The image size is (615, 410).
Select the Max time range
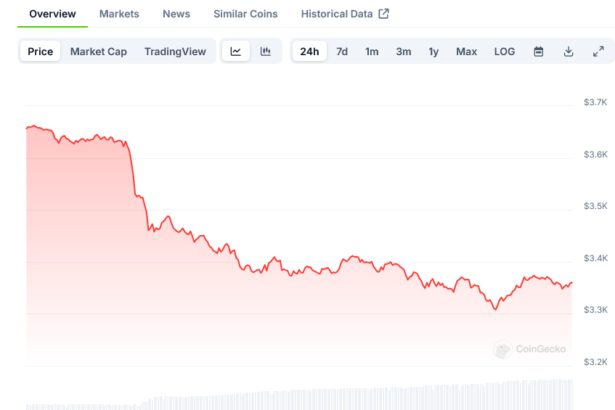(x=466, y=51)
